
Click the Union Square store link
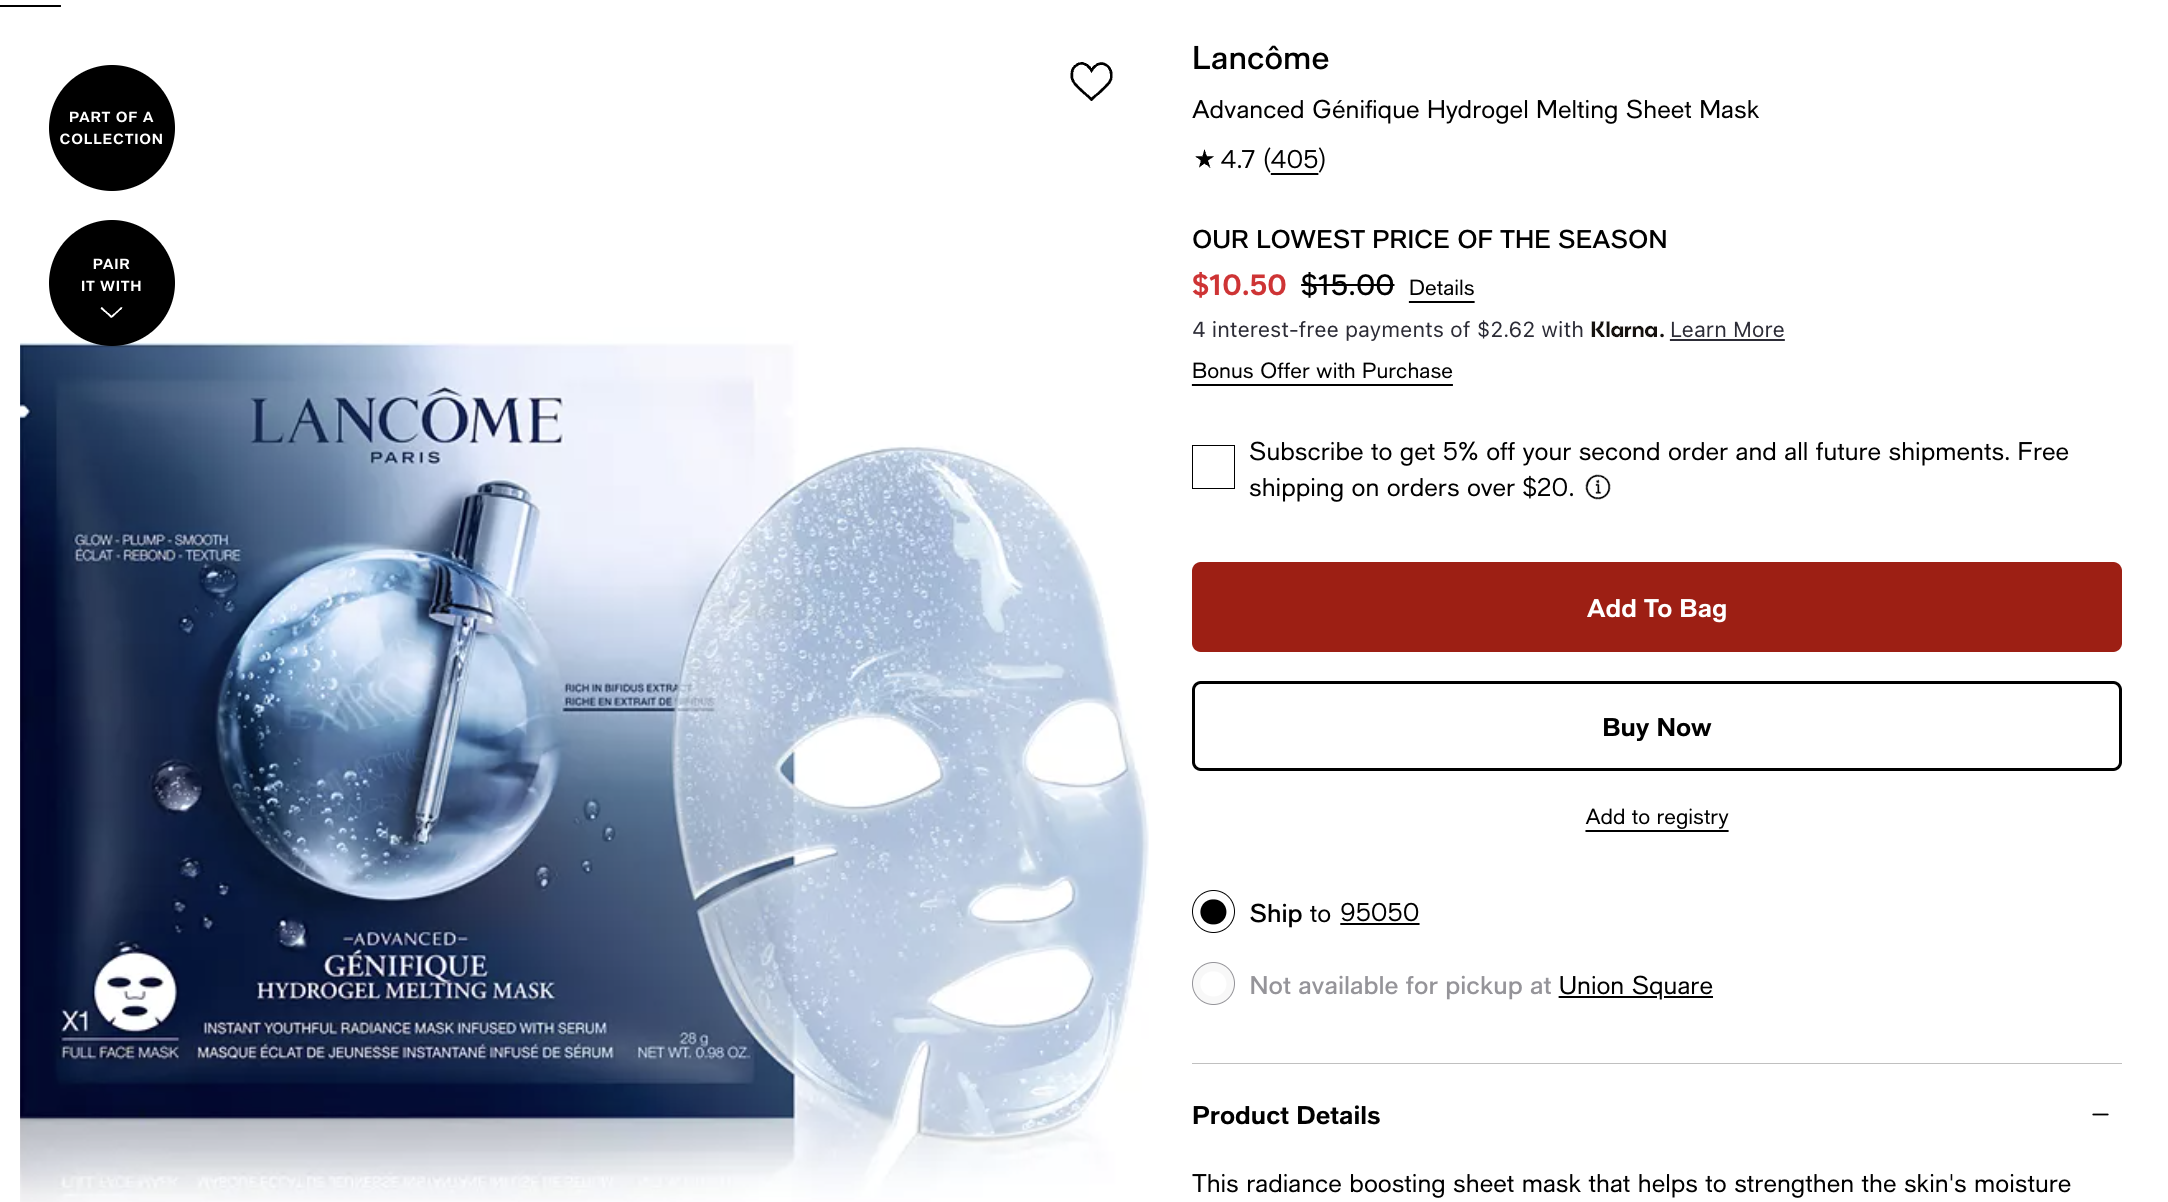pyautogui.click(x=1635, y=986)
